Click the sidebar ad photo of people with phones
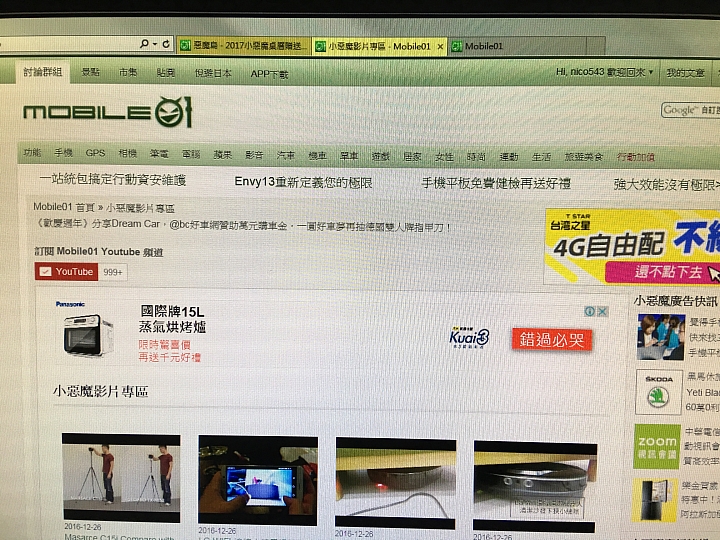 pyautogui.click(x=661, y=337)
